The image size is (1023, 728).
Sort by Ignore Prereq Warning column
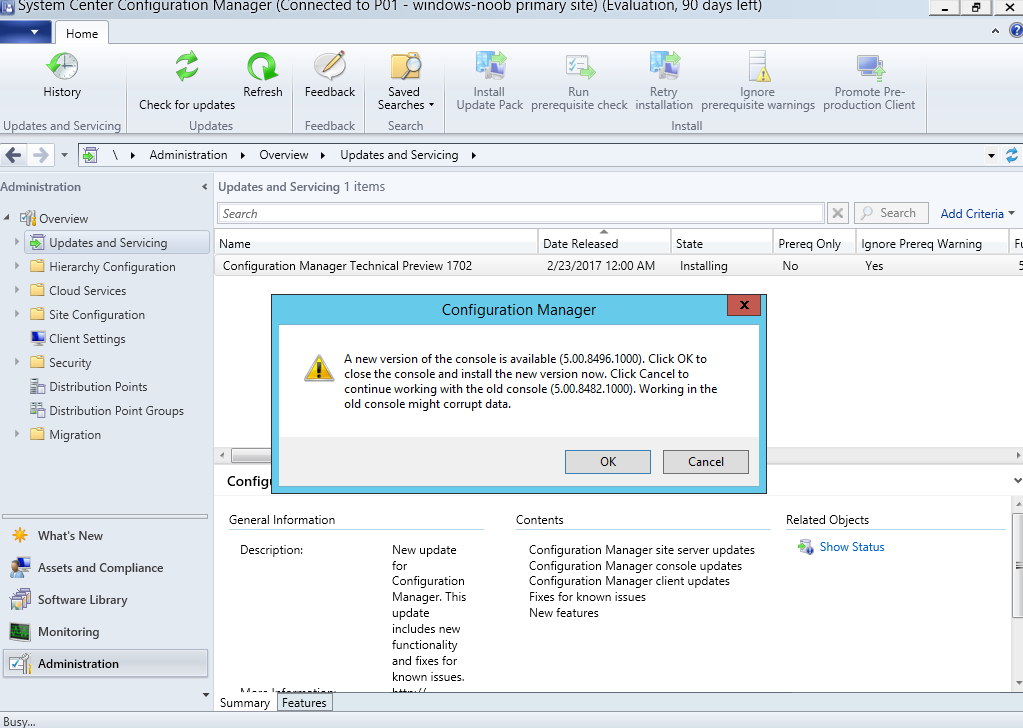coord(932,243)
